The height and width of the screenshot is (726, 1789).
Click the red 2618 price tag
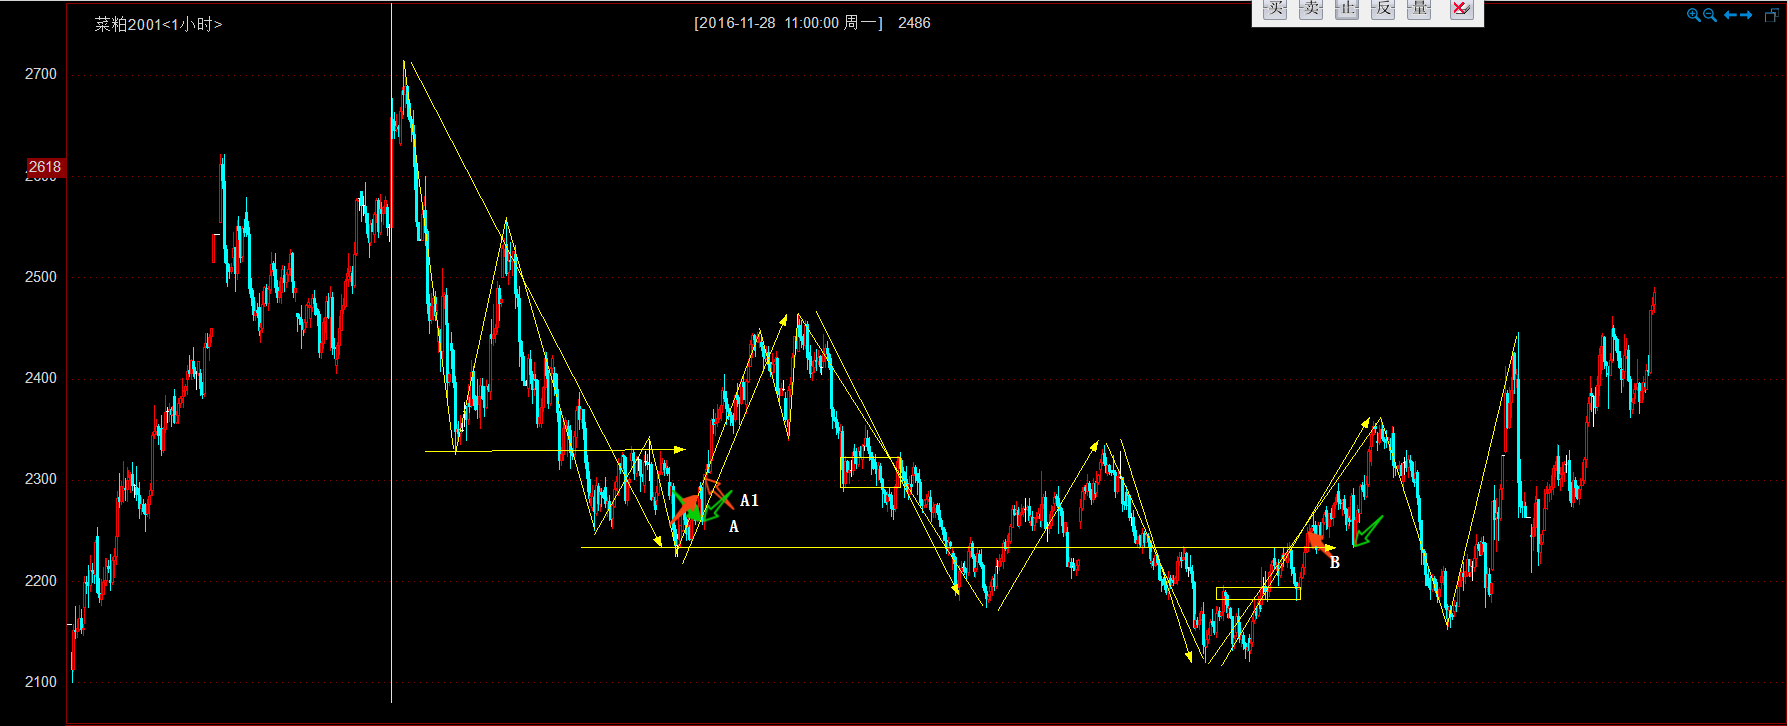click(45, 167)
